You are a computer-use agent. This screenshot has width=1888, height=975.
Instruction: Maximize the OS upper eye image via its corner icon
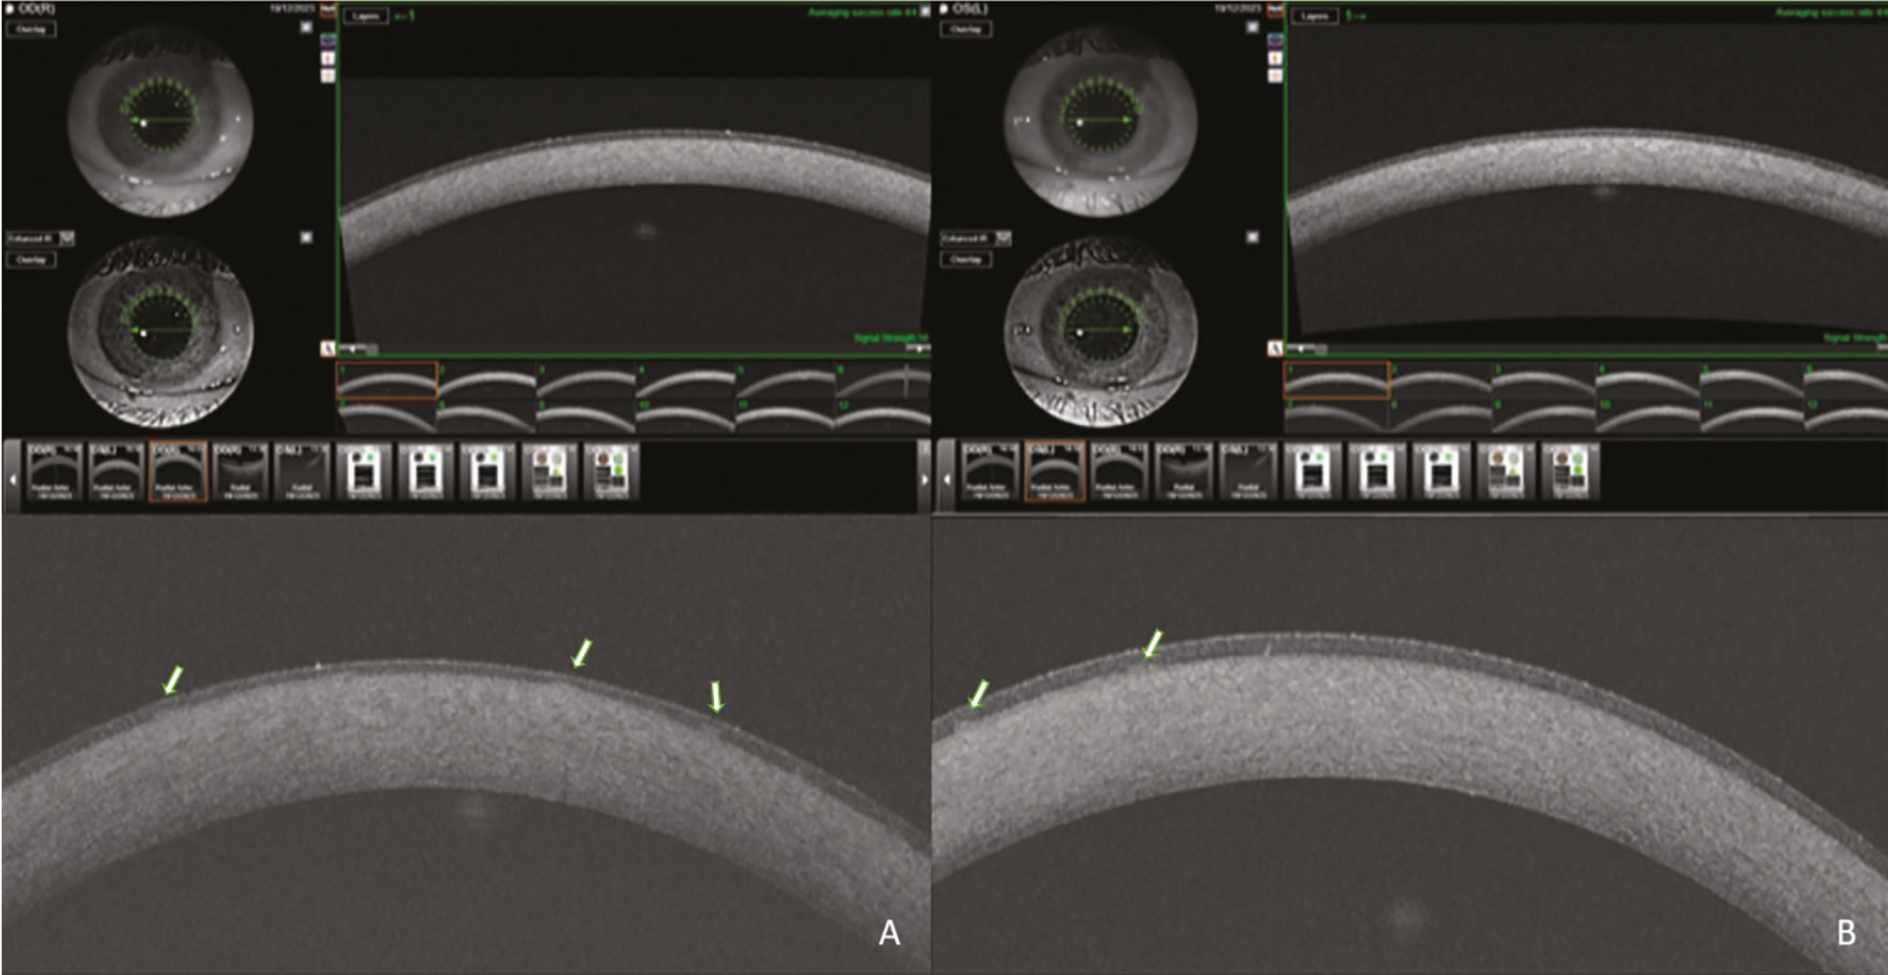1252,27
